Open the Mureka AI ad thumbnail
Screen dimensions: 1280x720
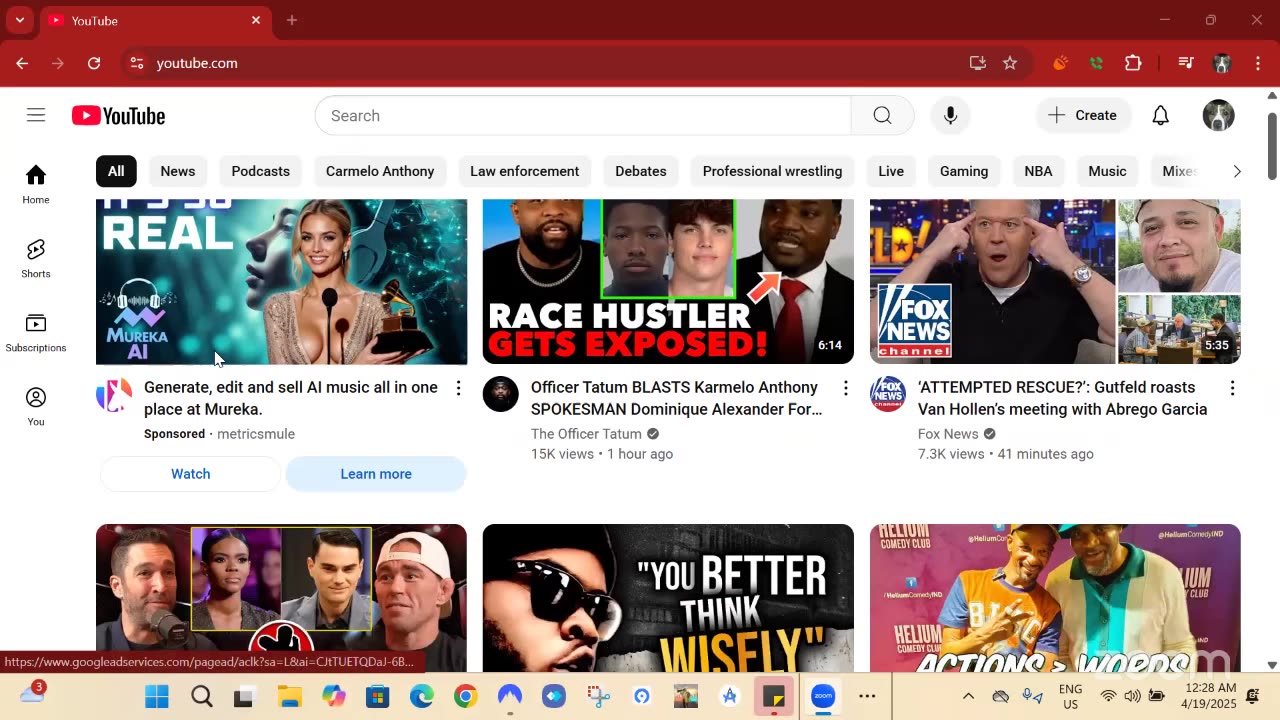point(281,281)
